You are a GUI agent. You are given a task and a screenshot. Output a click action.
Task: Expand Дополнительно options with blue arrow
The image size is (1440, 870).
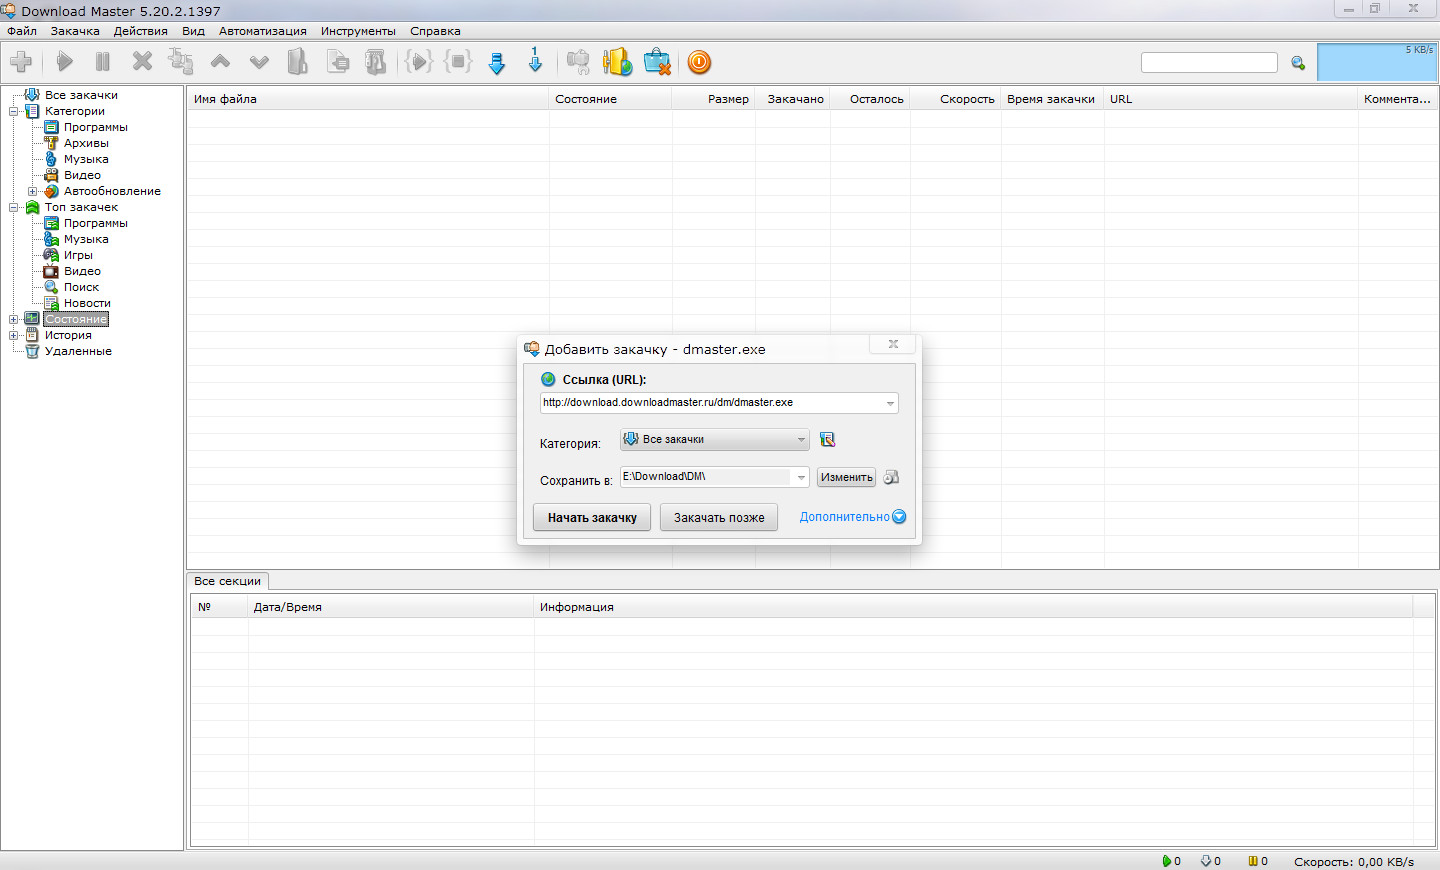899,517
